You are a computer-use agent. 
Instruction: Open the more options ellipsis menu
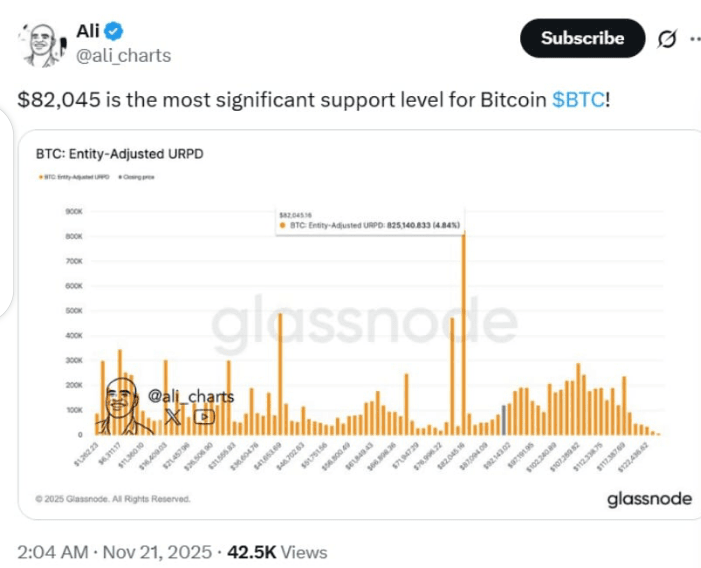695,39
